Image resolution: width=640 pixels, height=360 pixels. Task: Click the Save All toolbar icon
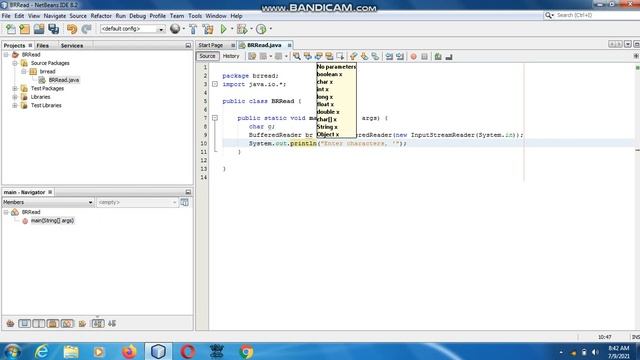coord(53,29)
